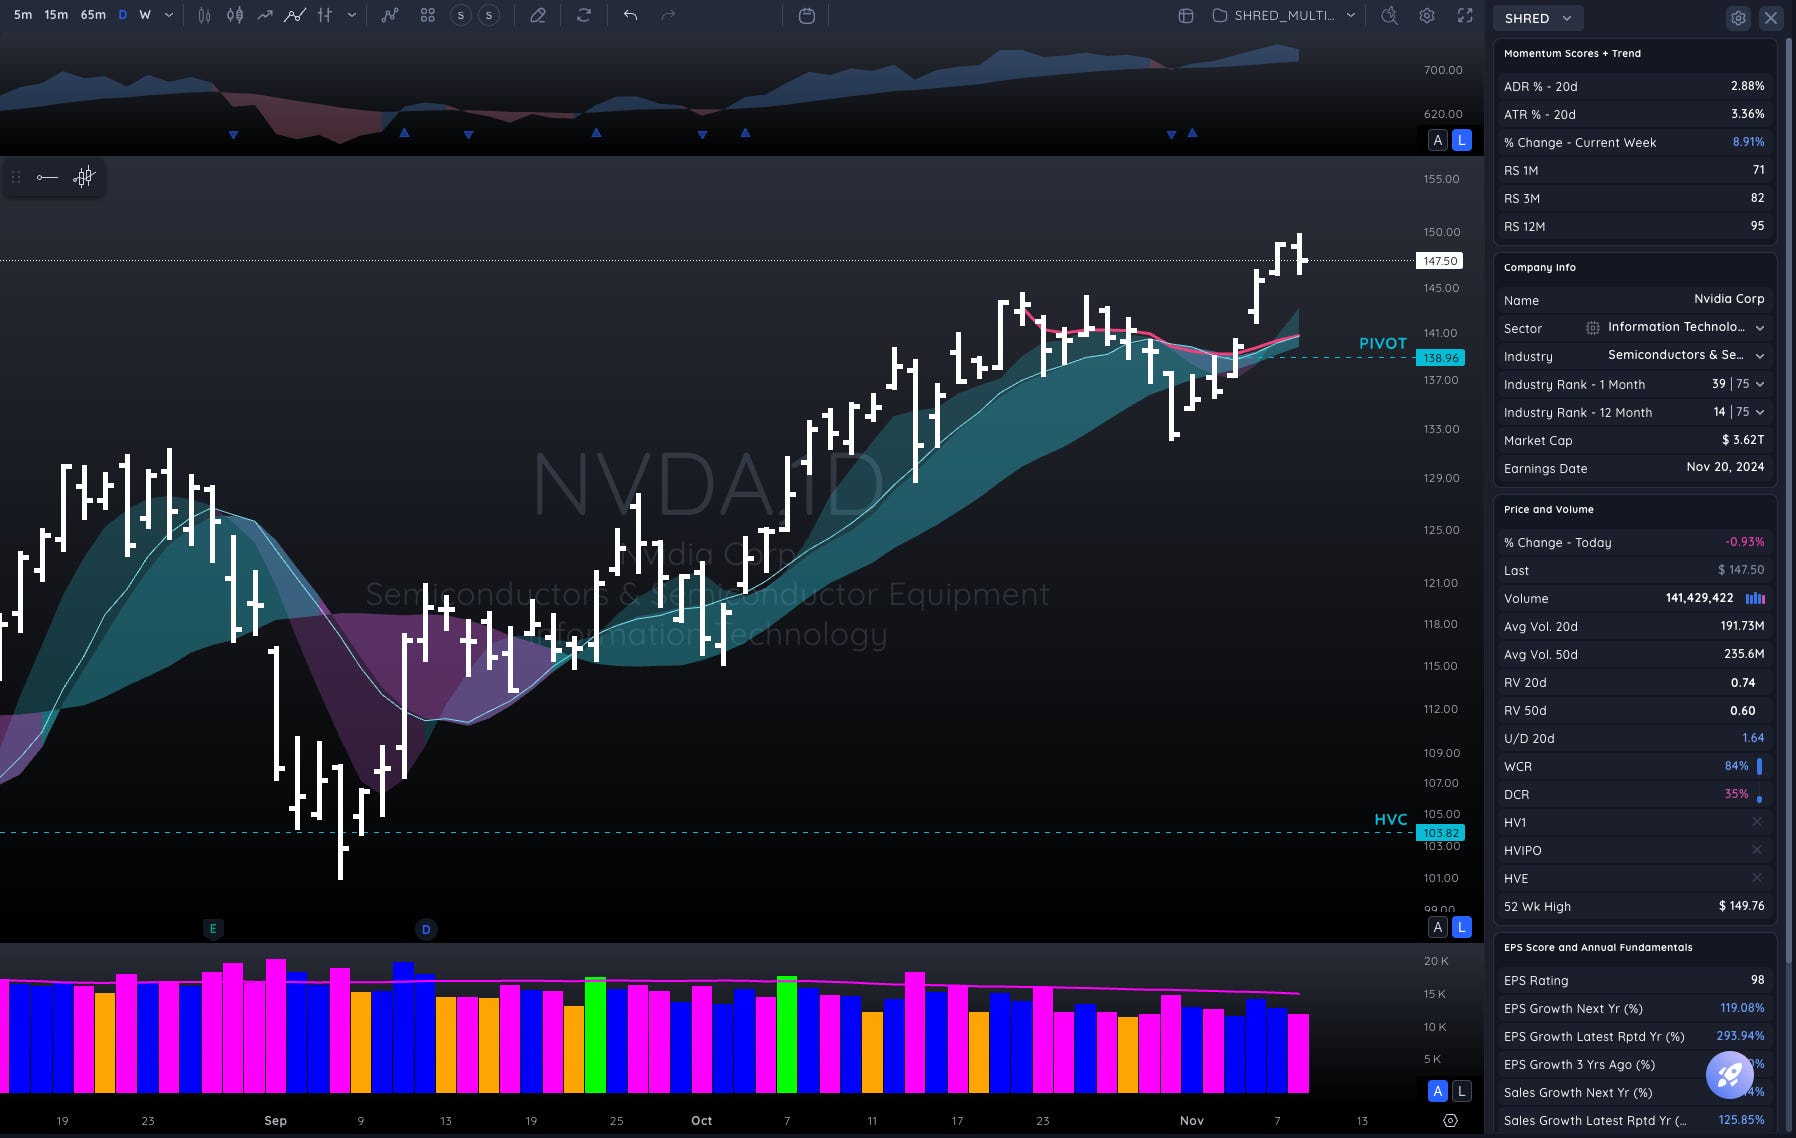Screen dimensions: 1796x1138
Task: Toggle Log scale (L) on volume pane
Action: 1462,1091
